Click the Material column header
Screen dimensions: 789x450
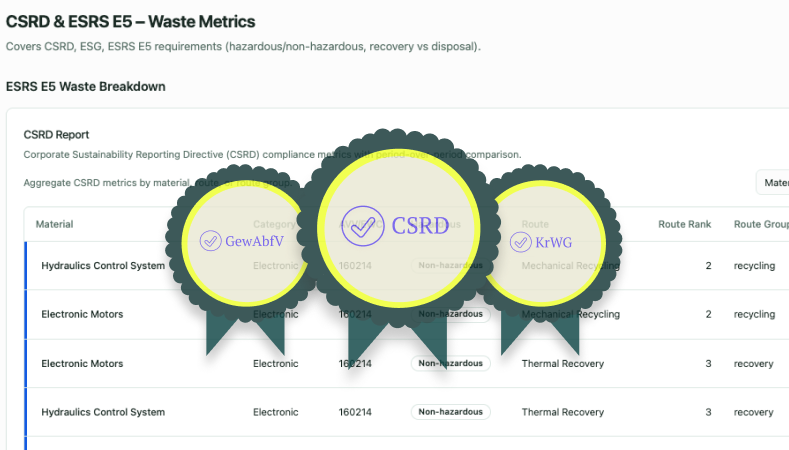point(54,224)
